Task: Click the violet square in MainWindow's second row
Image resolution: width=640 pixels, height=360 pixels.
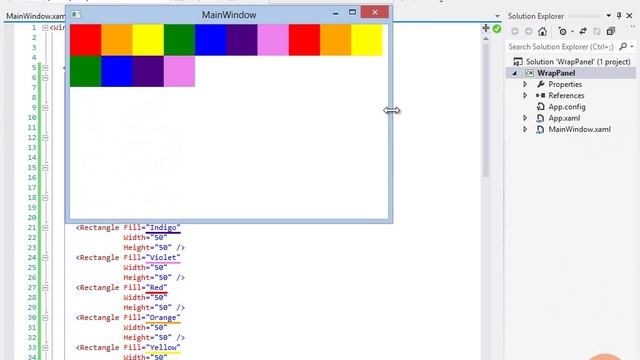Action: click(179, 71)
